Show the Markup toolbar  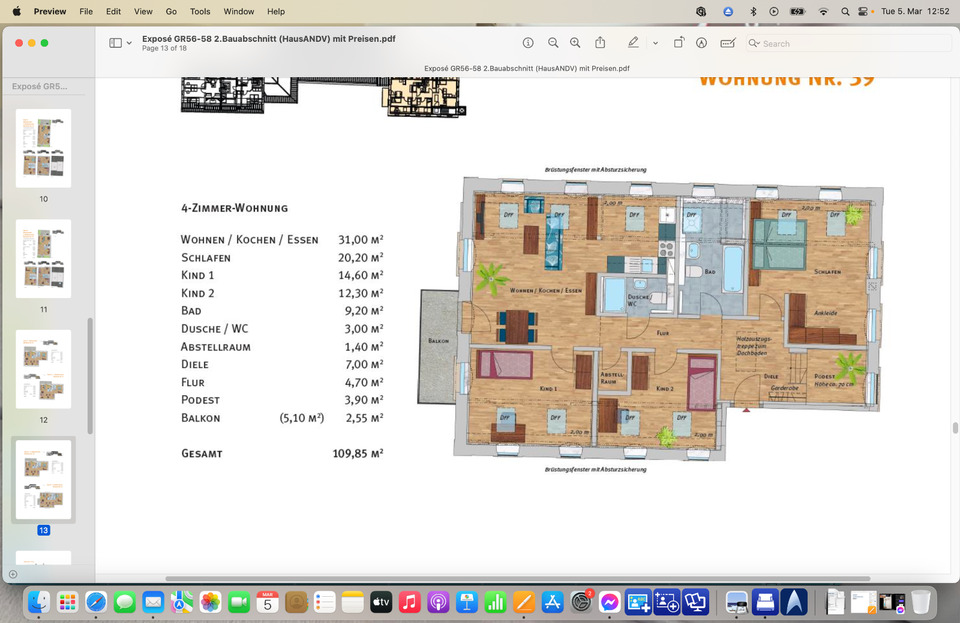(701, 43)
